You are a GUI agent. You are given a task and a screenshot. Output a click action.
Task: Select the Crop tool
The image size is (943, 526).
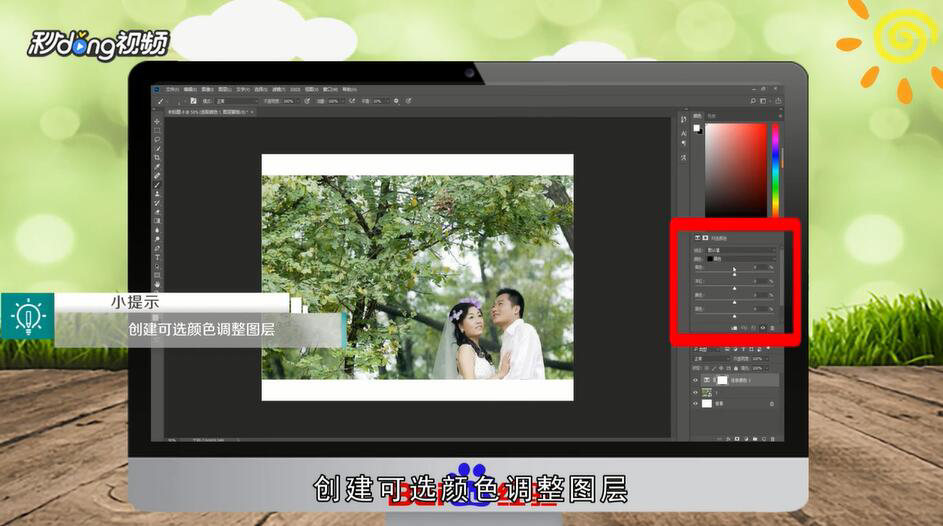(157, 157)
